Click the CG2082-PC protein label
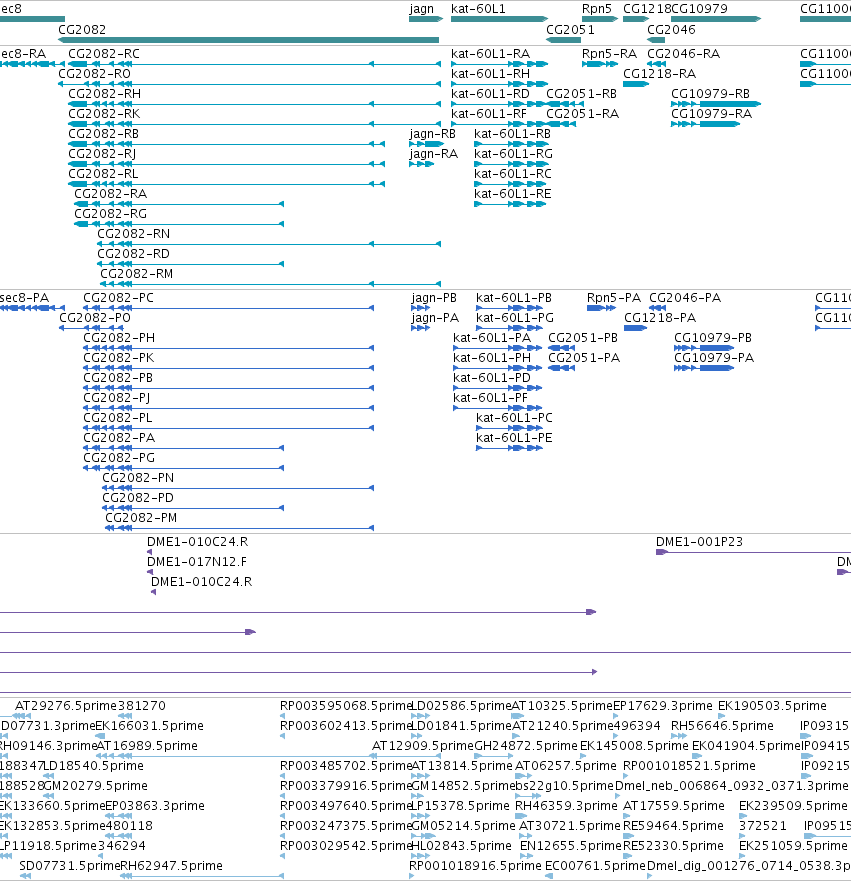851x881 pixels. [119, 298]
